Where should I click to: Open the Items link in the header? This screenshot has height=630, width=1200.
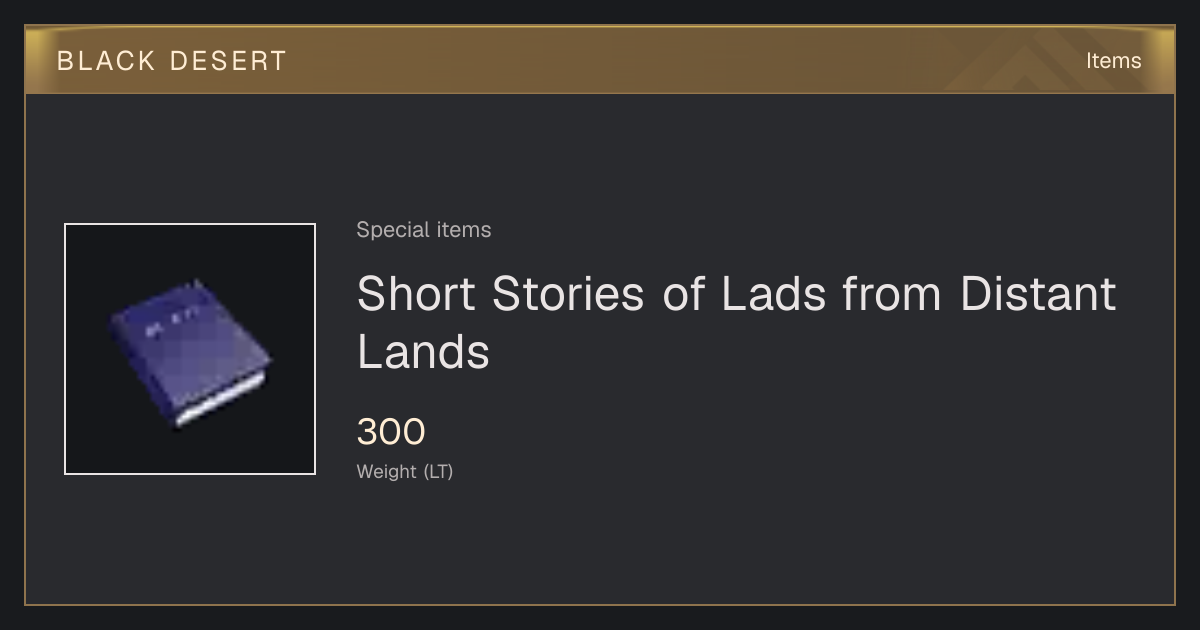pyautogui.click(x=1113, y=60)
